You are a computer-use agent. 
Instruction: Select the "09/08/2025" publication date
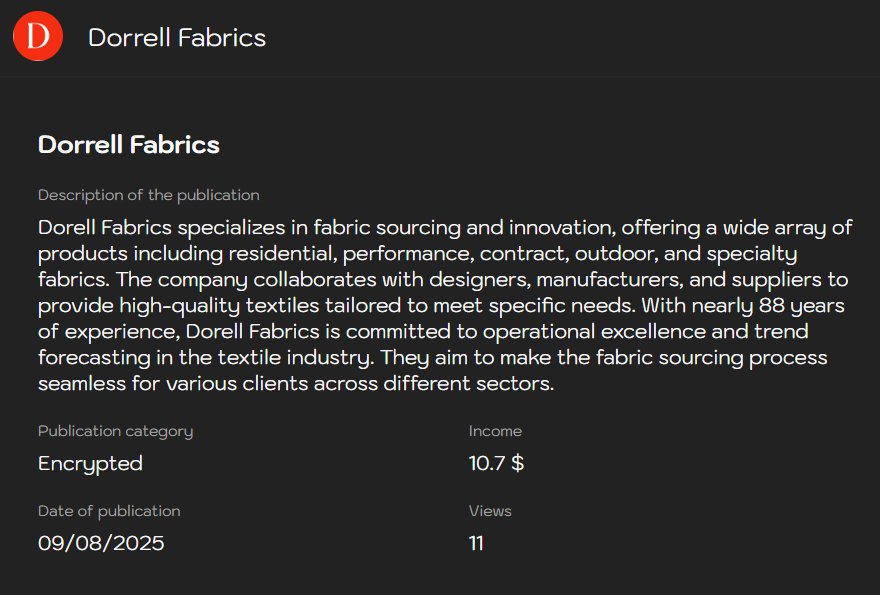101,543
